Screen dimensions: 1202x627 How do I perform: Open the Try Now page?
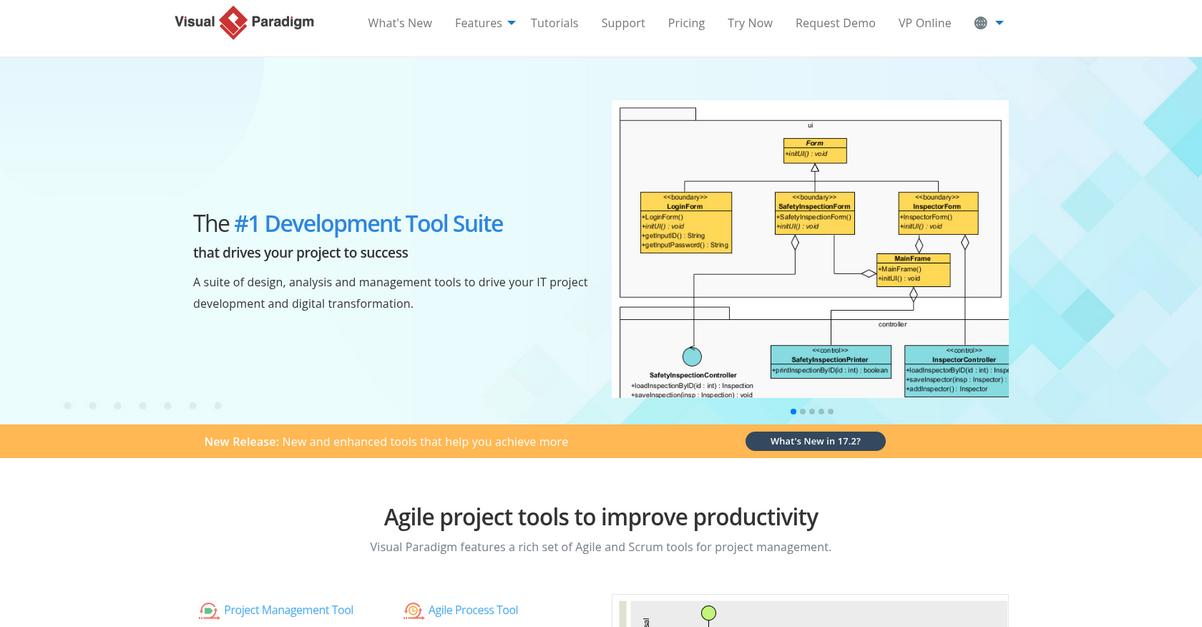(x=750, y=23)
